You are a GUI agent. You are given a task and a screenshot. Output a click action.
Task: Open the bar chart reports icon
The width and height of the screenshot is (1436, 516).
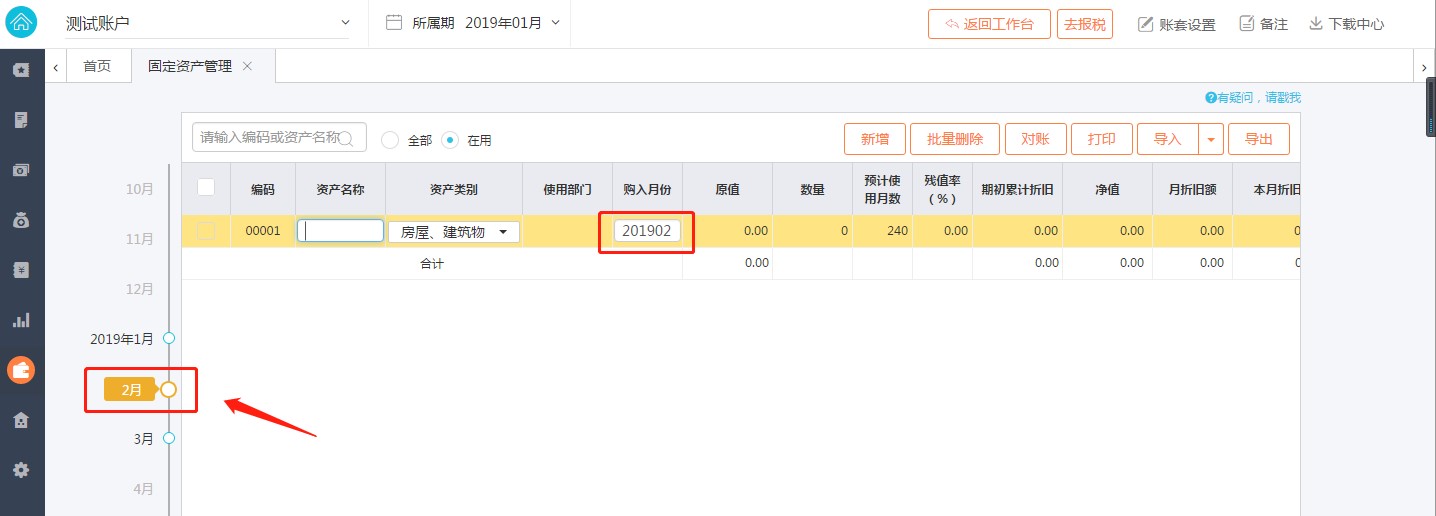tap(21, 320)
